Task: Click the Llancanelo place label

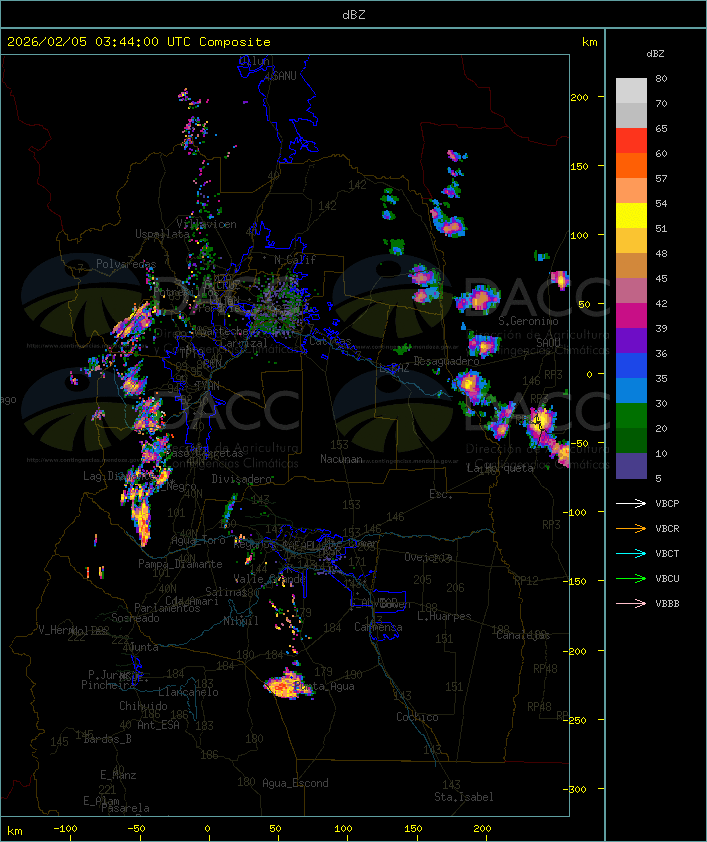Action: click(x=188, y=692)
